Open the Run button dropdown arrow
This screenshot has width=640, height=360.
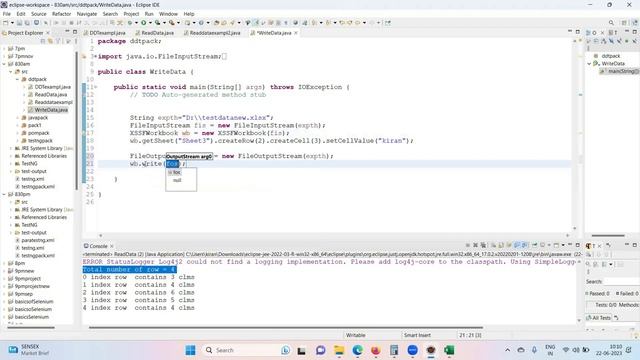coord(150,23)
